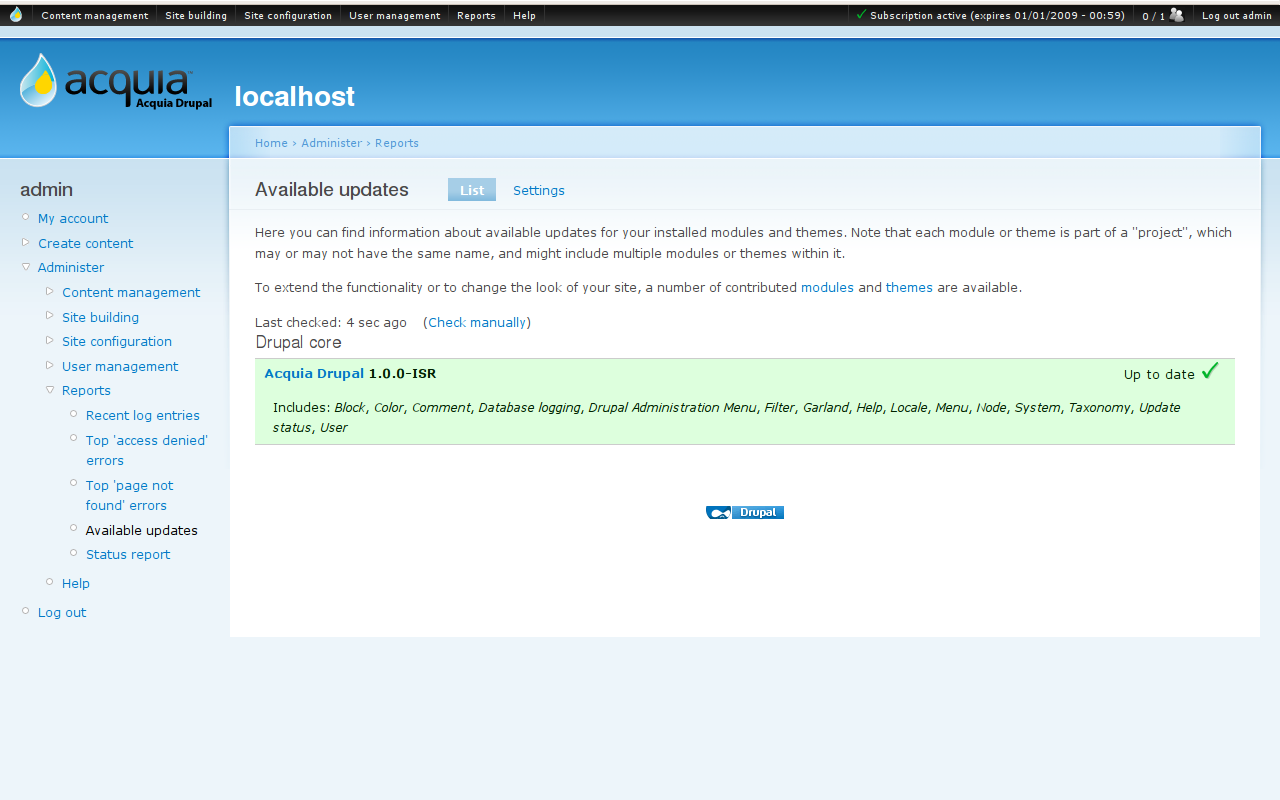Screen dimensions: 1280x800
Task: Click the Drupal droplet icon in the black top bar
Action: [x=15, y=14]
